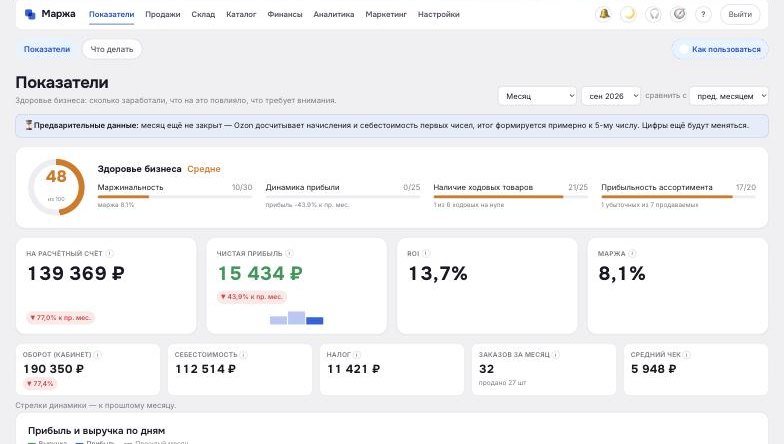The height and width of the screenshot is (444, 784).
Task: Click Как пользоваться button
Action: click(720, 49)
